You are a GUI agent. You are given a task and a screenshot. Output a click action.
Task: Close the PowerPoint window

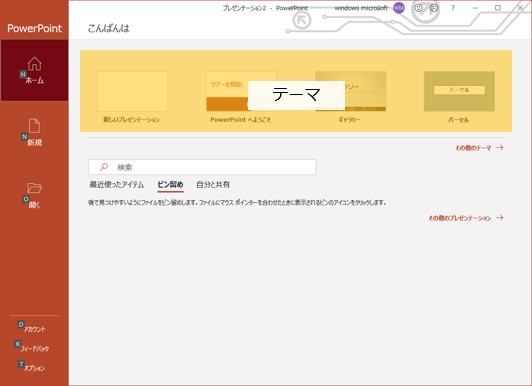coord(520,8)
